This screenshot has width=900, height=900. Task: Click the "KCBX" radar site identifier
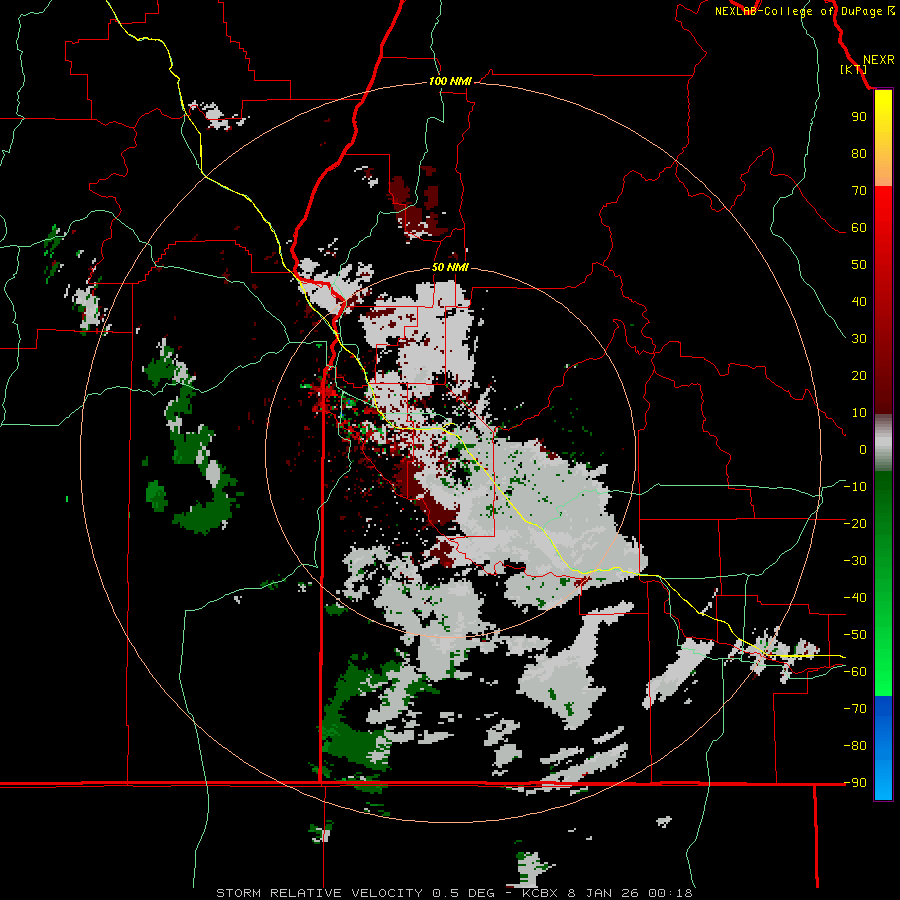(540, 893)
